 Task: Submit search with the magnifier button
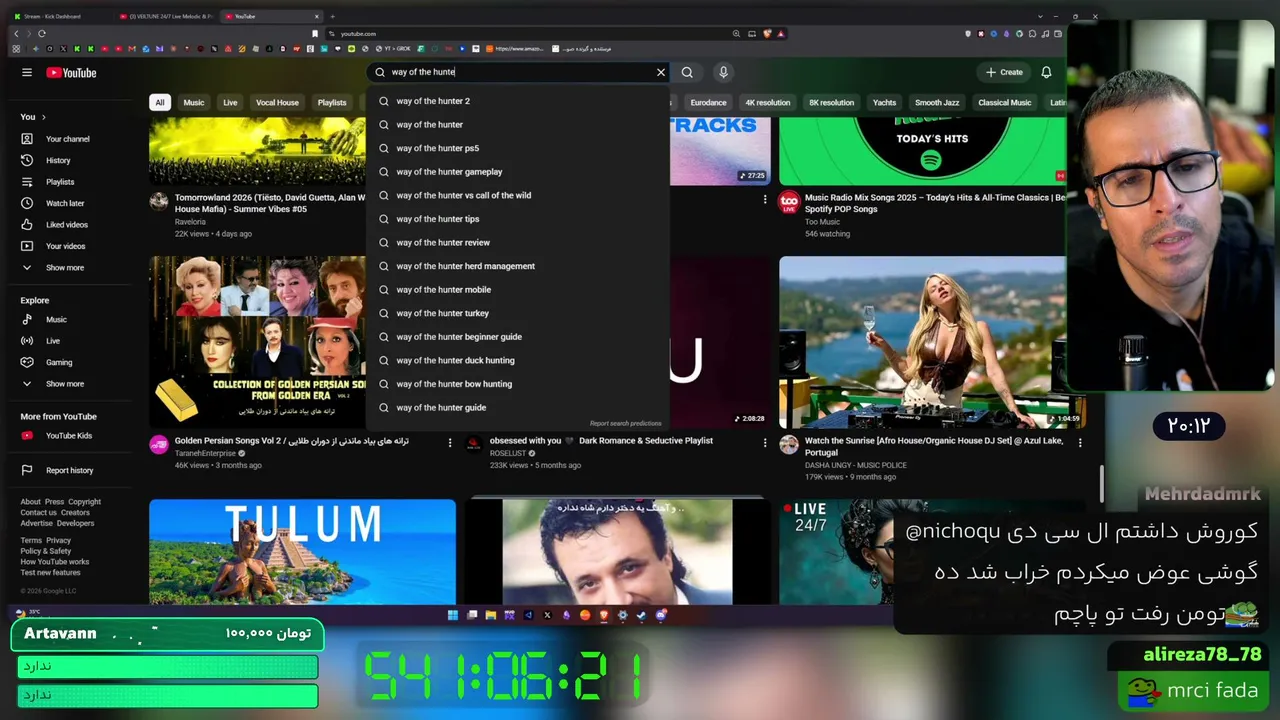(687, 72)
